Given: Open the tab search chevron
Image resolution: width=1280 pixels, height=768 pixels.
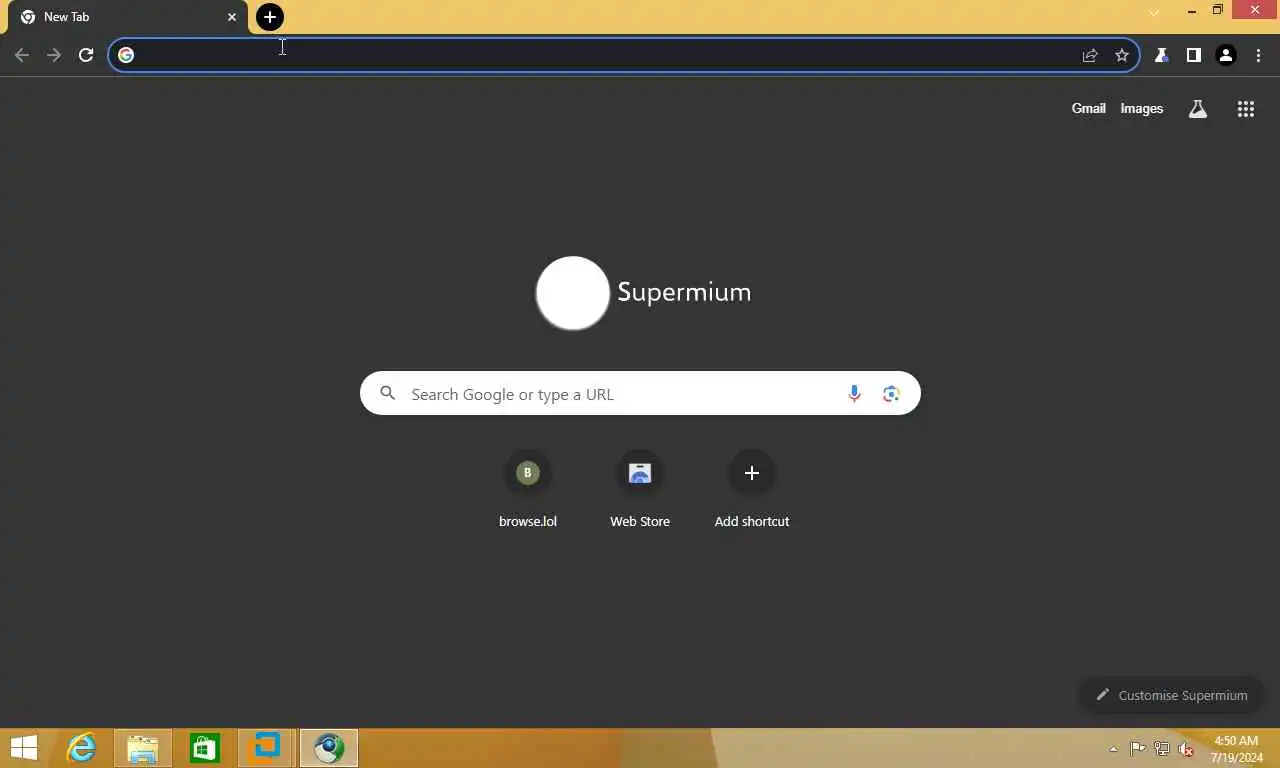Looking at the screenshot, I should click(x=1154, y=12).
